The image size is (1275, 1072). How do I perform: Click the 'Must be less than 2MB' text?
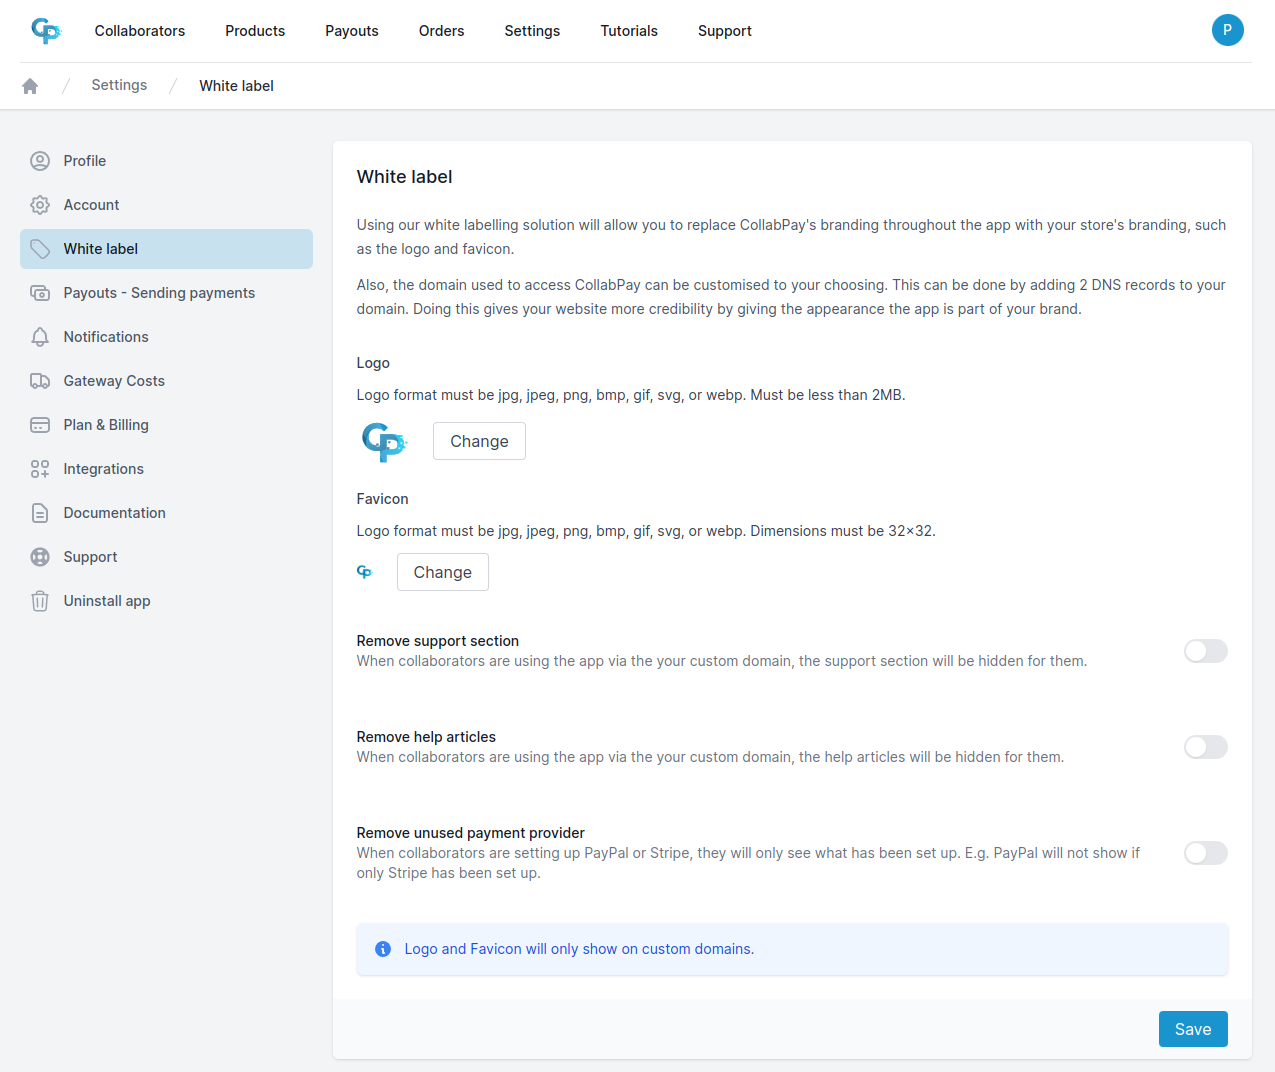[828, 395]
